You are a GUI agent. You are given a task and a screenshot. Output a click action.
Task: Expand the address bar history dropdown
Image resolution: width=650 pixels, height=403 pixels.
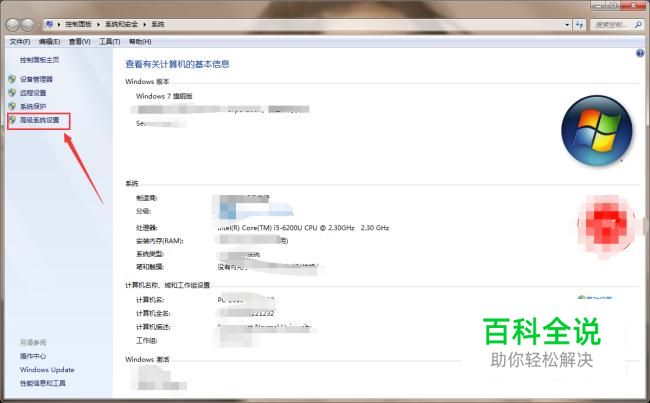(x=567, y=25)
